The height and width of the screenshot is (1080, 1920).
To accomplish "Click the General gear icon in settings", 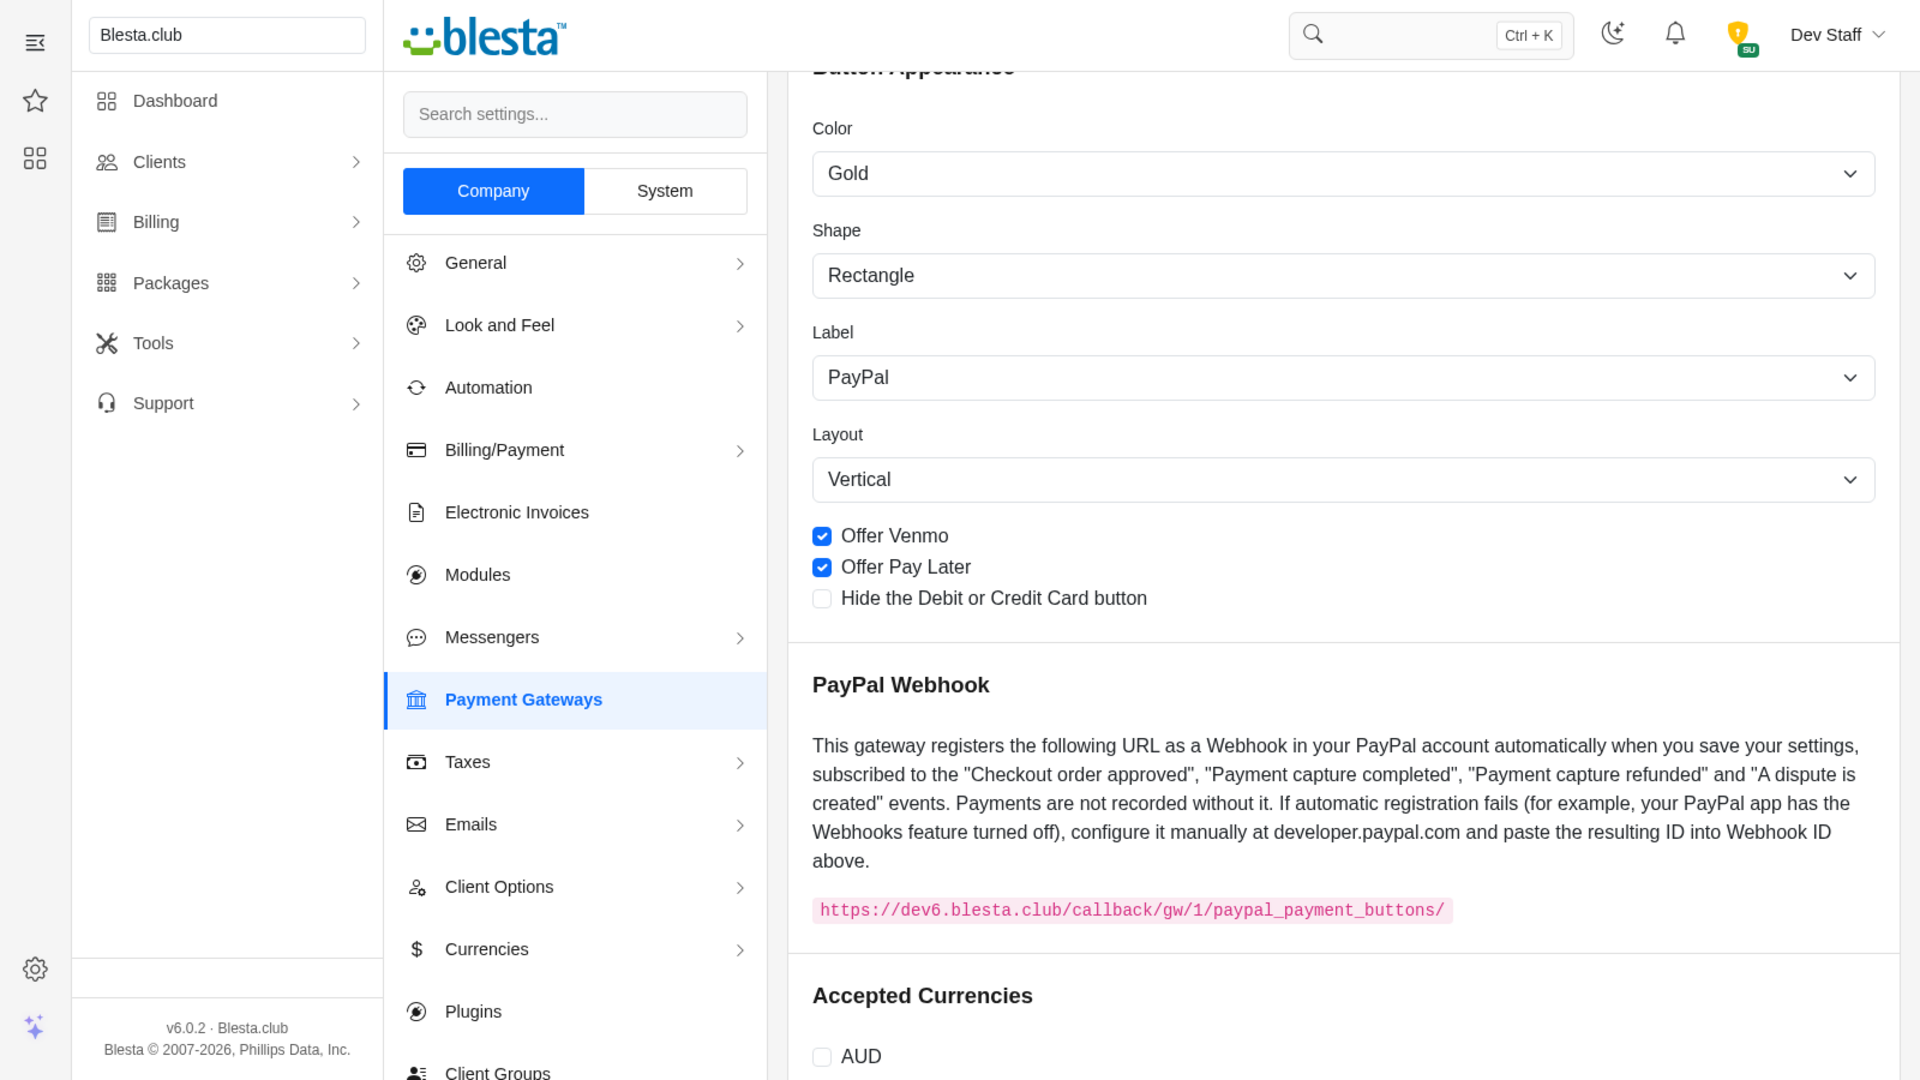I will [x=417, y=263].
